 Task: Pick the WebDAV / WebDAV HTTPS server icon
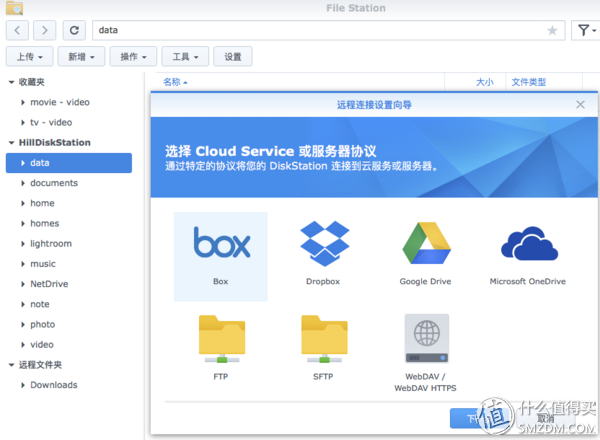coord(427,338)
